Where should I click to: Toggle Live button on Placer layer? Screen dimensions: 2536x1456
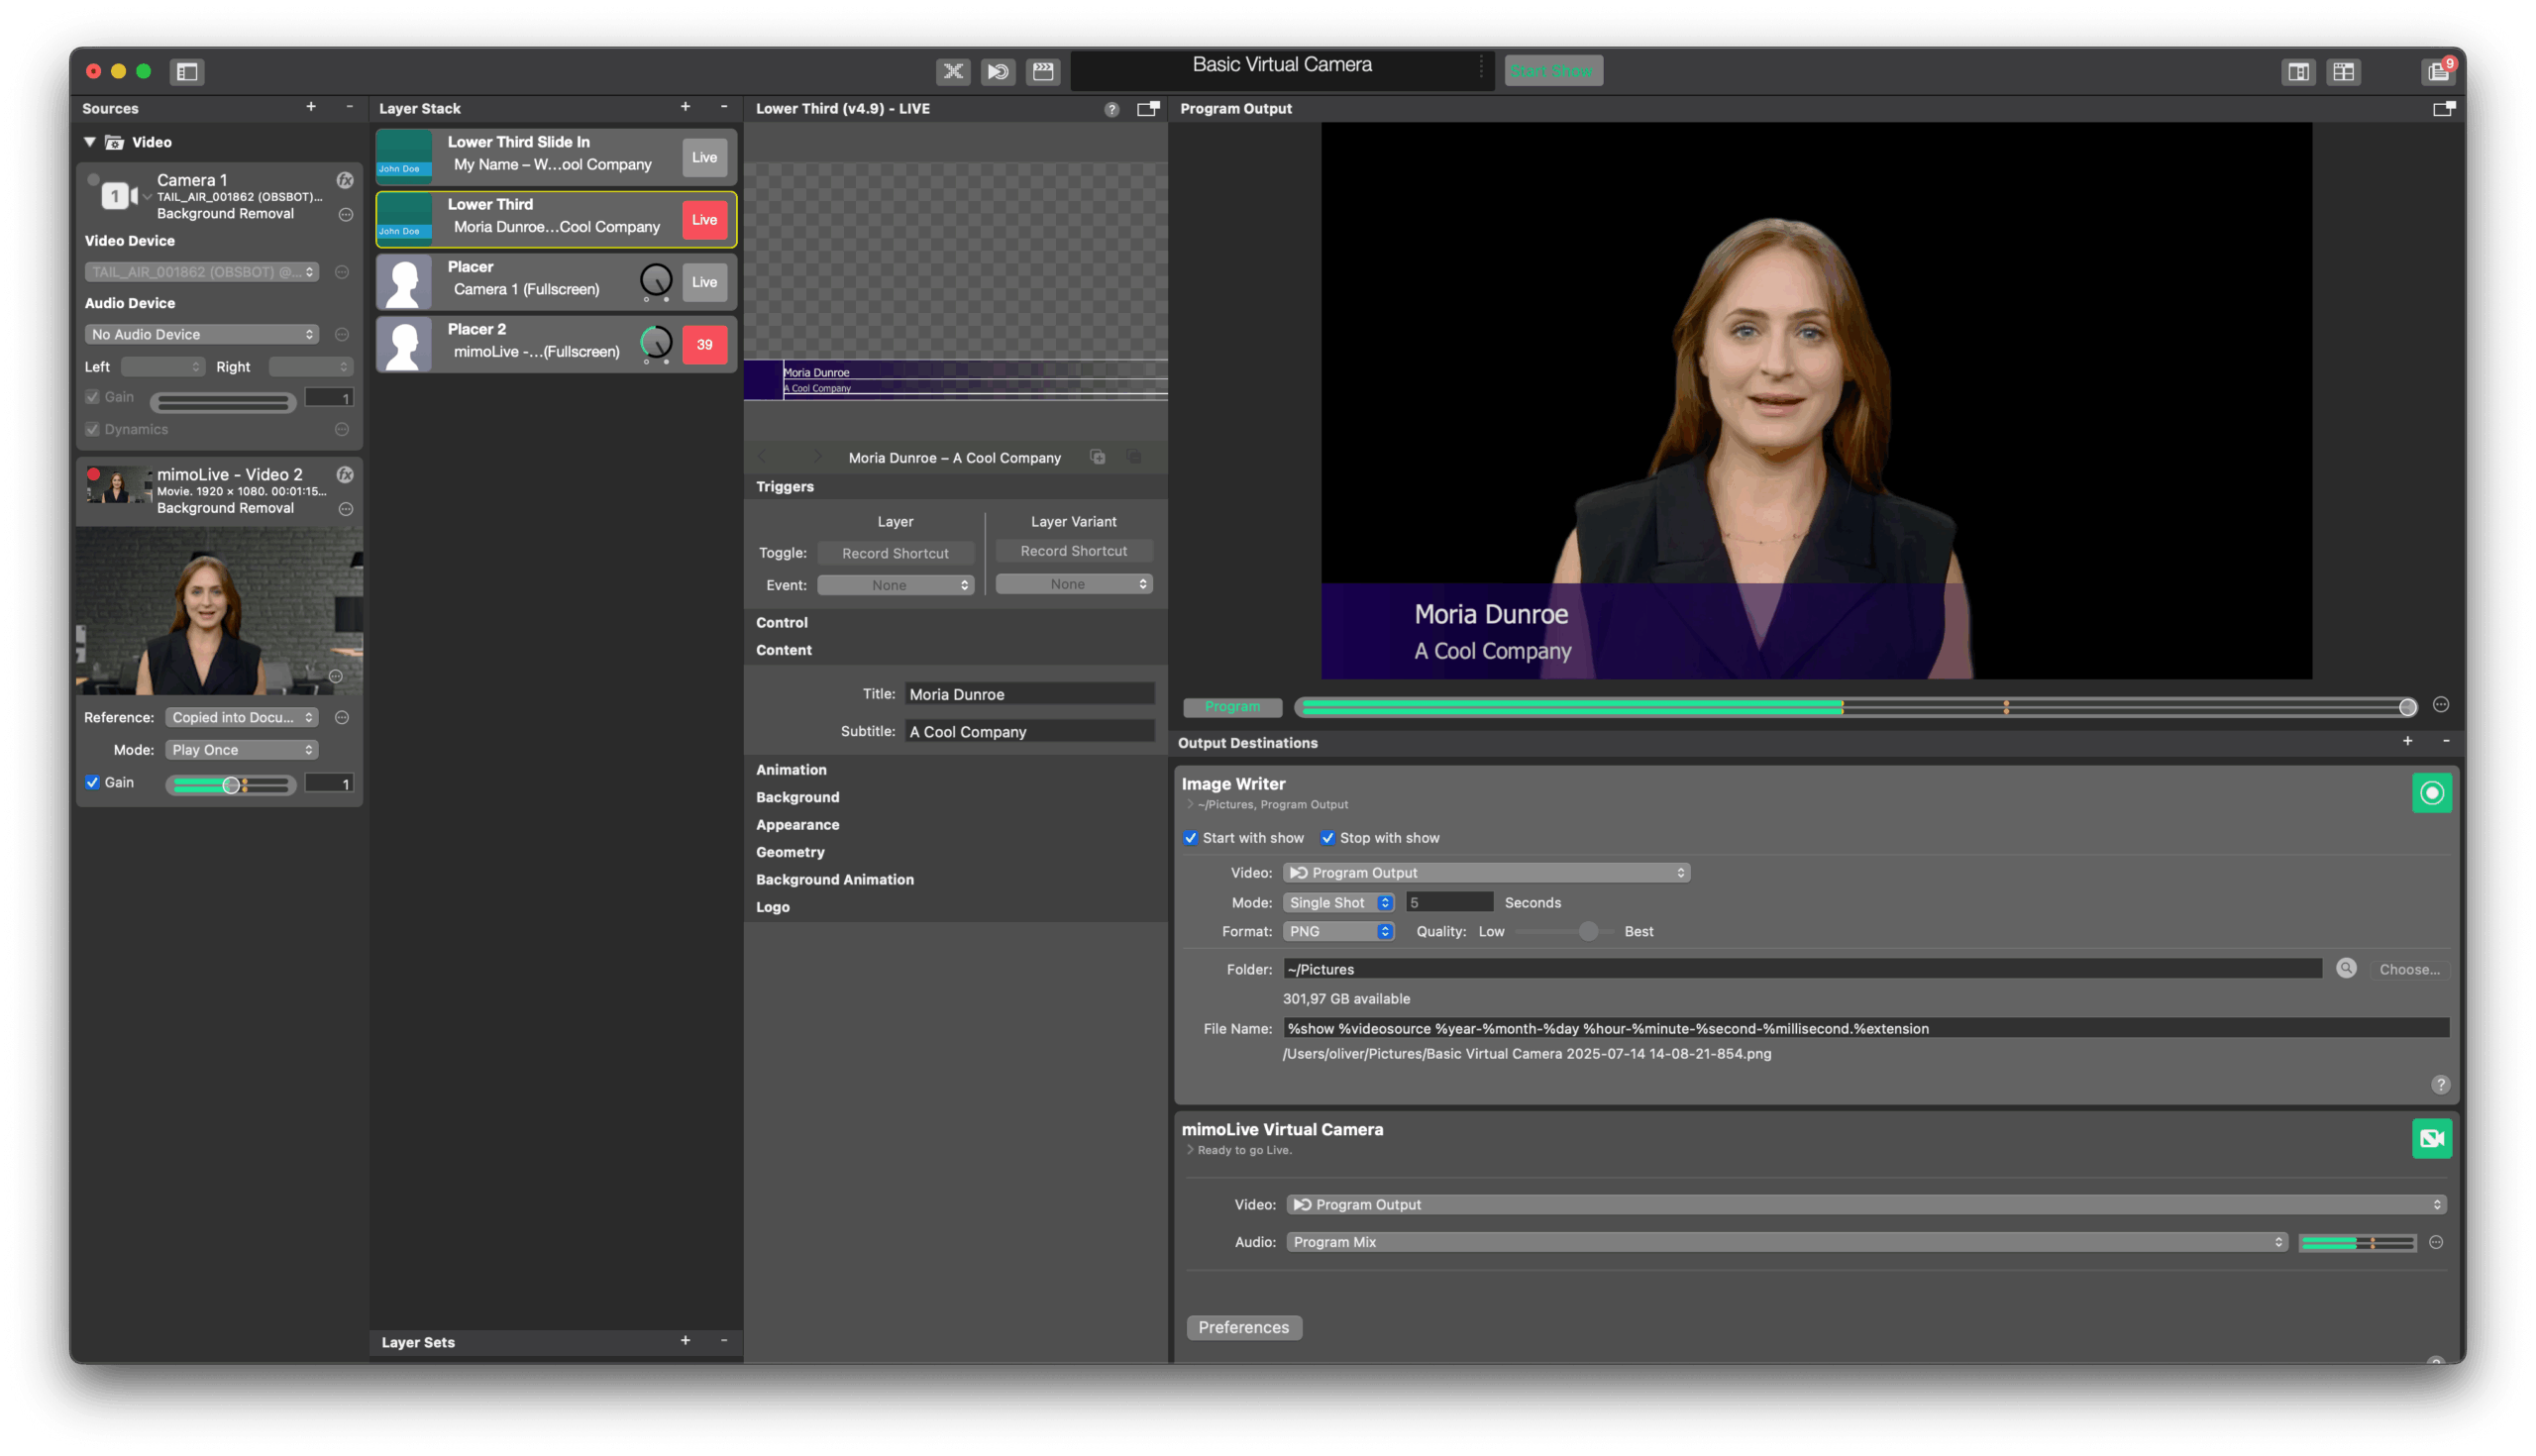click(704, 282)
